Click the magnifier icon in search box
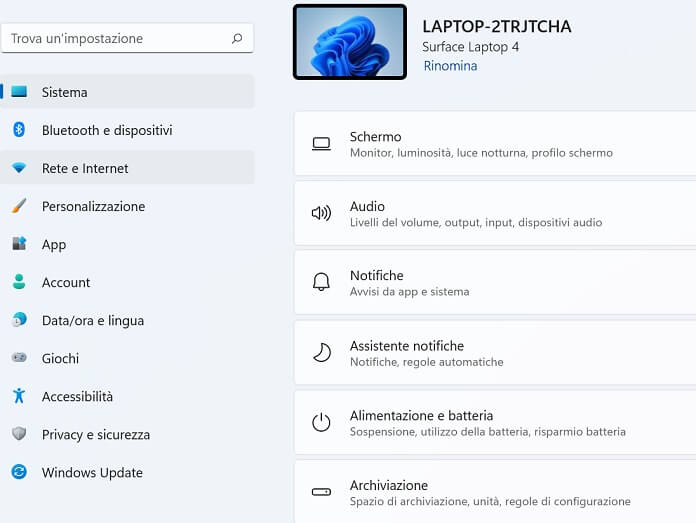Viewport: 696px width, 523px height. pyautogui.click(x=237, y=39)
